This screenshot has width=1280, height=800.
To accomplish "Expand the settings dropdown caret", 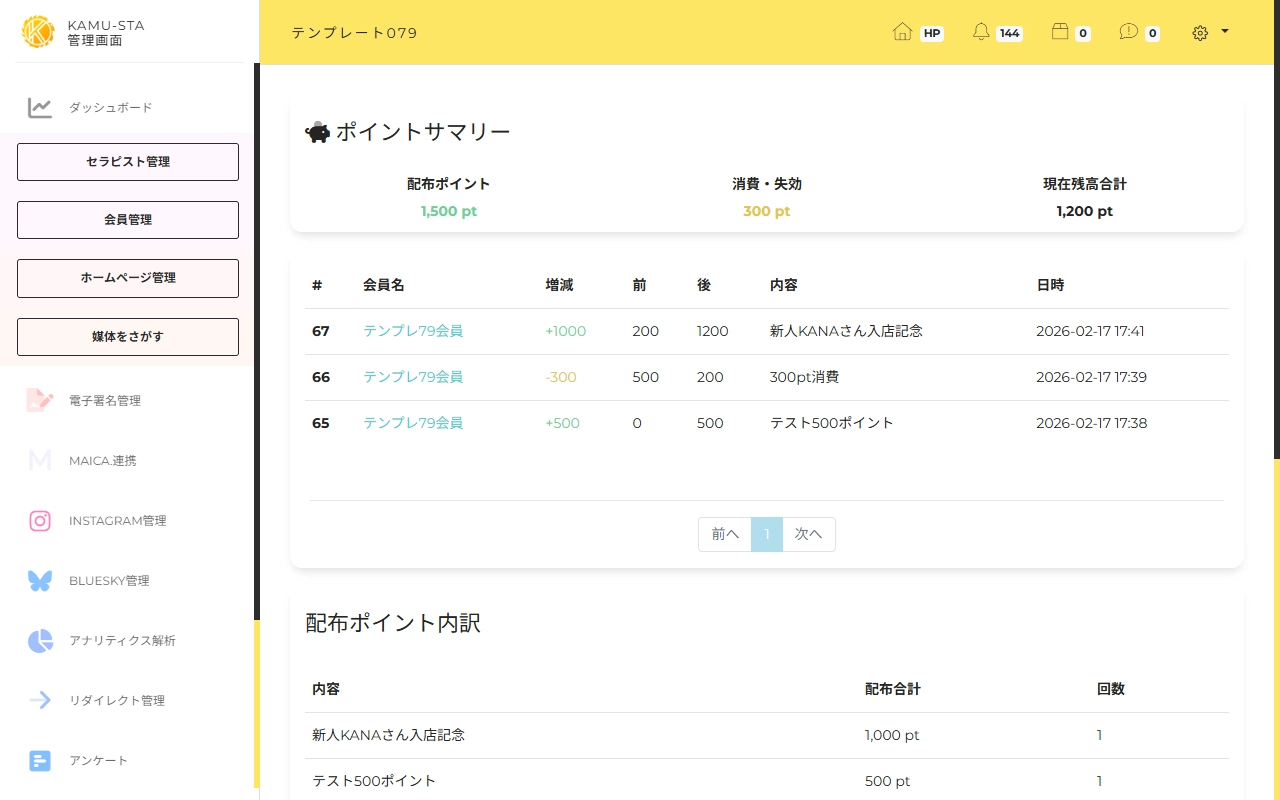I will (1225, 32).
